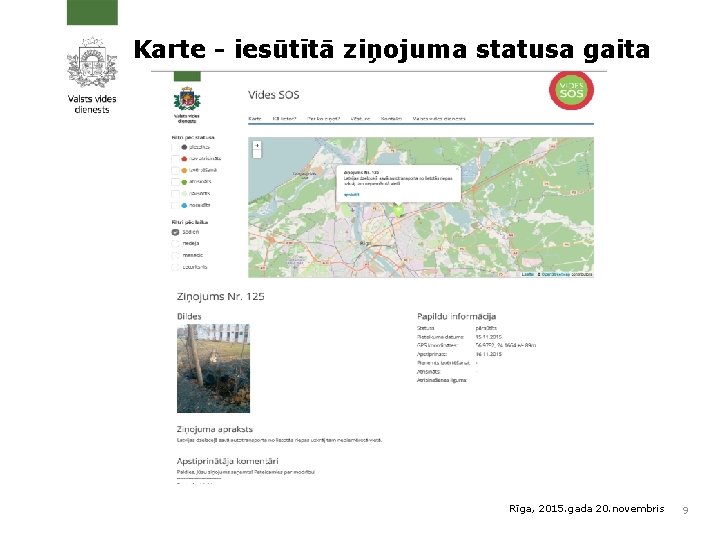The height and width of the screenshot is (540, 720).
Task: Toggle the dark grey status filter checkbox
Action: (175, 147)
